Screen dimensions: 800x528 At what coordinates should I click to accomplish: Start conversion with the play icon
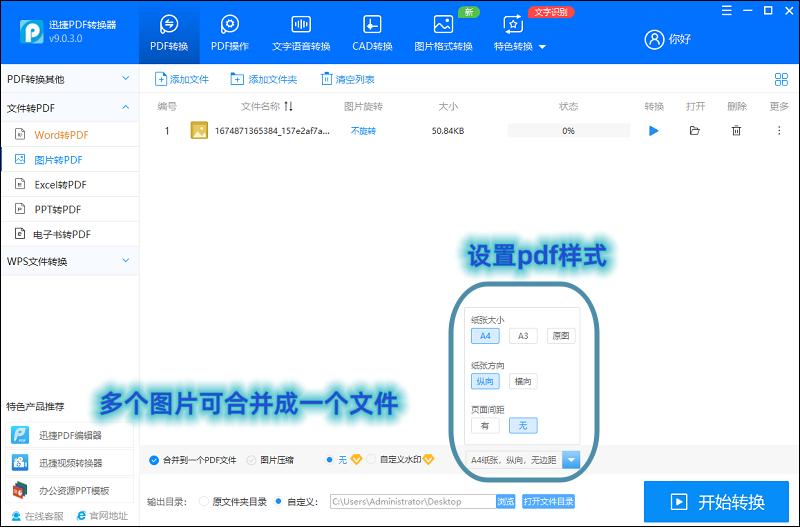tap(654, 131)
